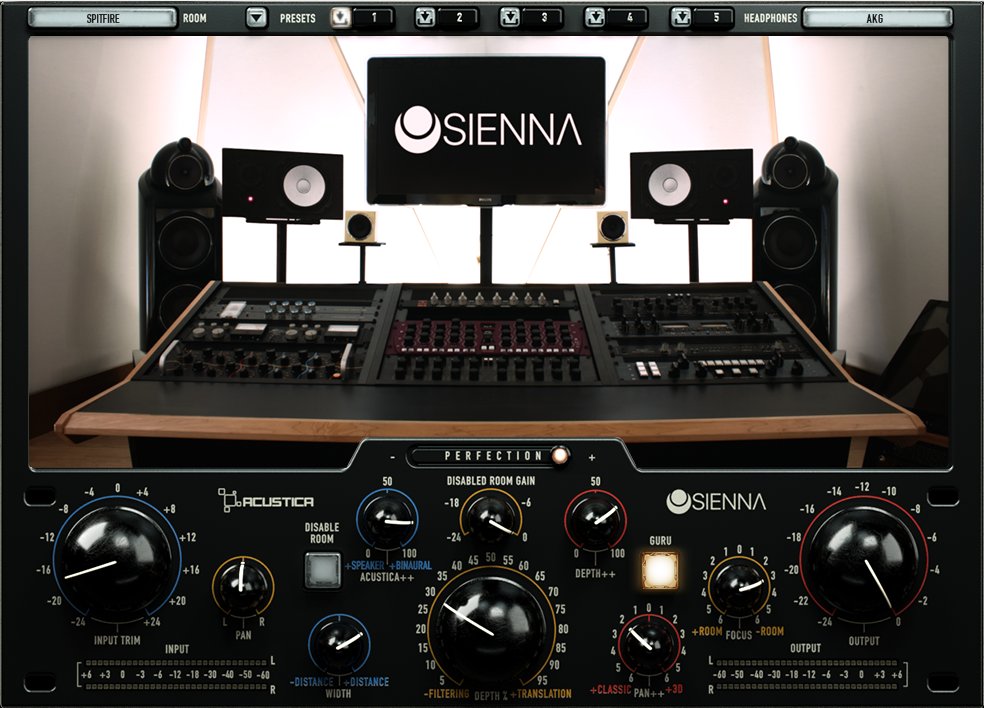This screenshot has height=708, width=984.
Task: Click the HEADPHONES label
Action: 770,18
